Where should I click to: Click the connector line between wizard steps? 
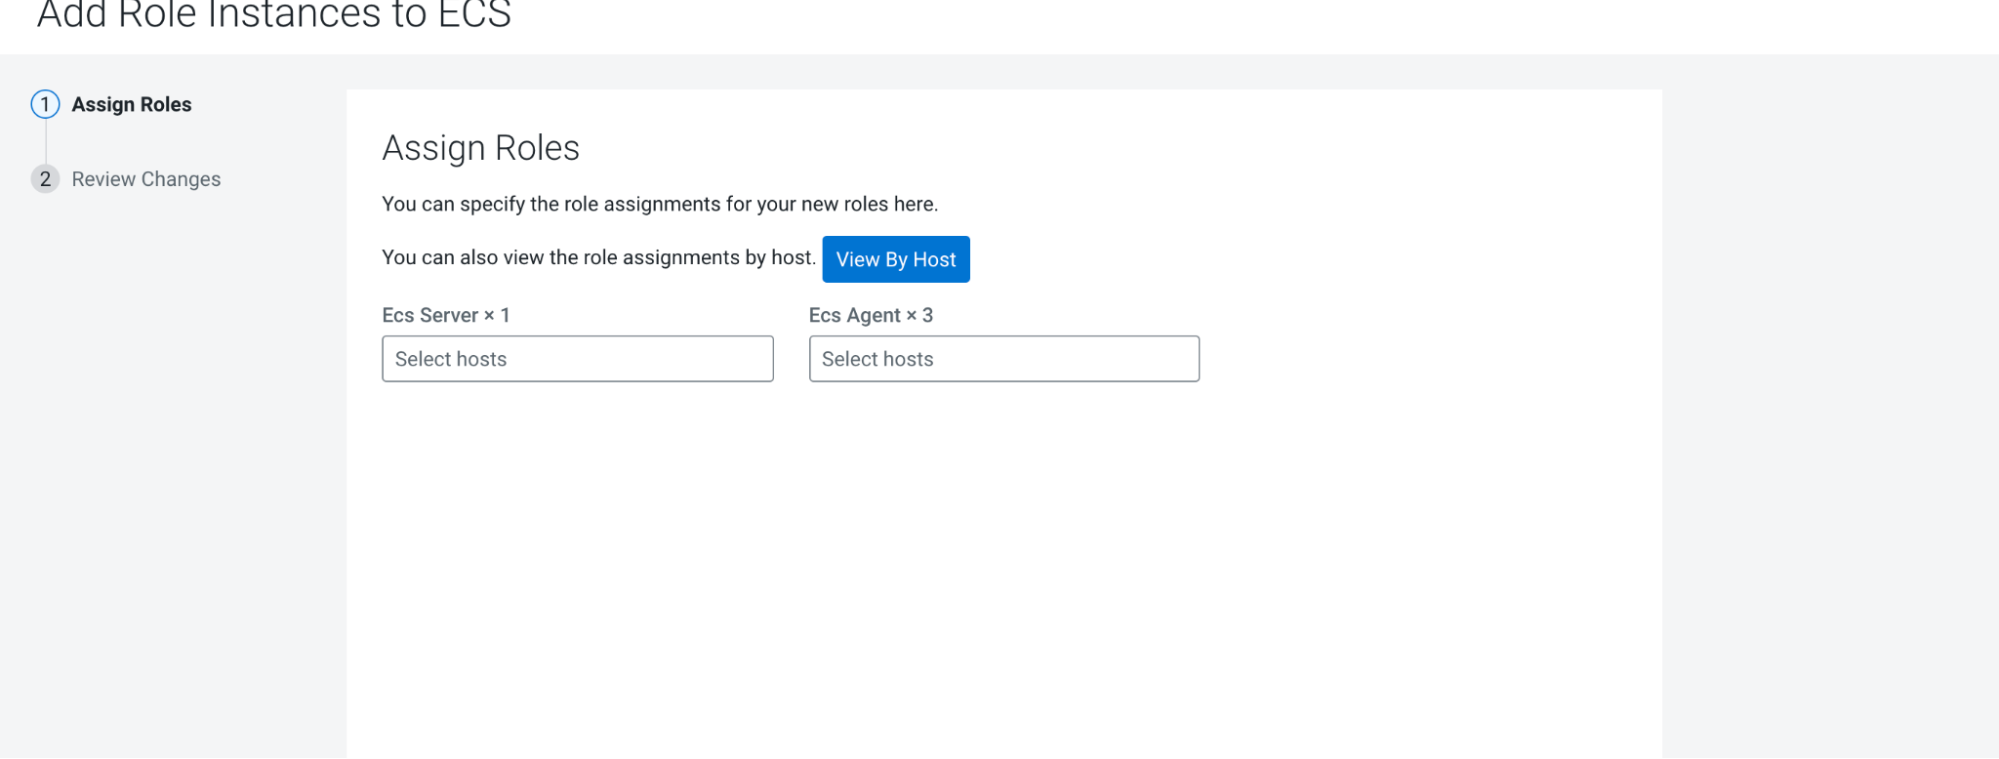(45, 142)
